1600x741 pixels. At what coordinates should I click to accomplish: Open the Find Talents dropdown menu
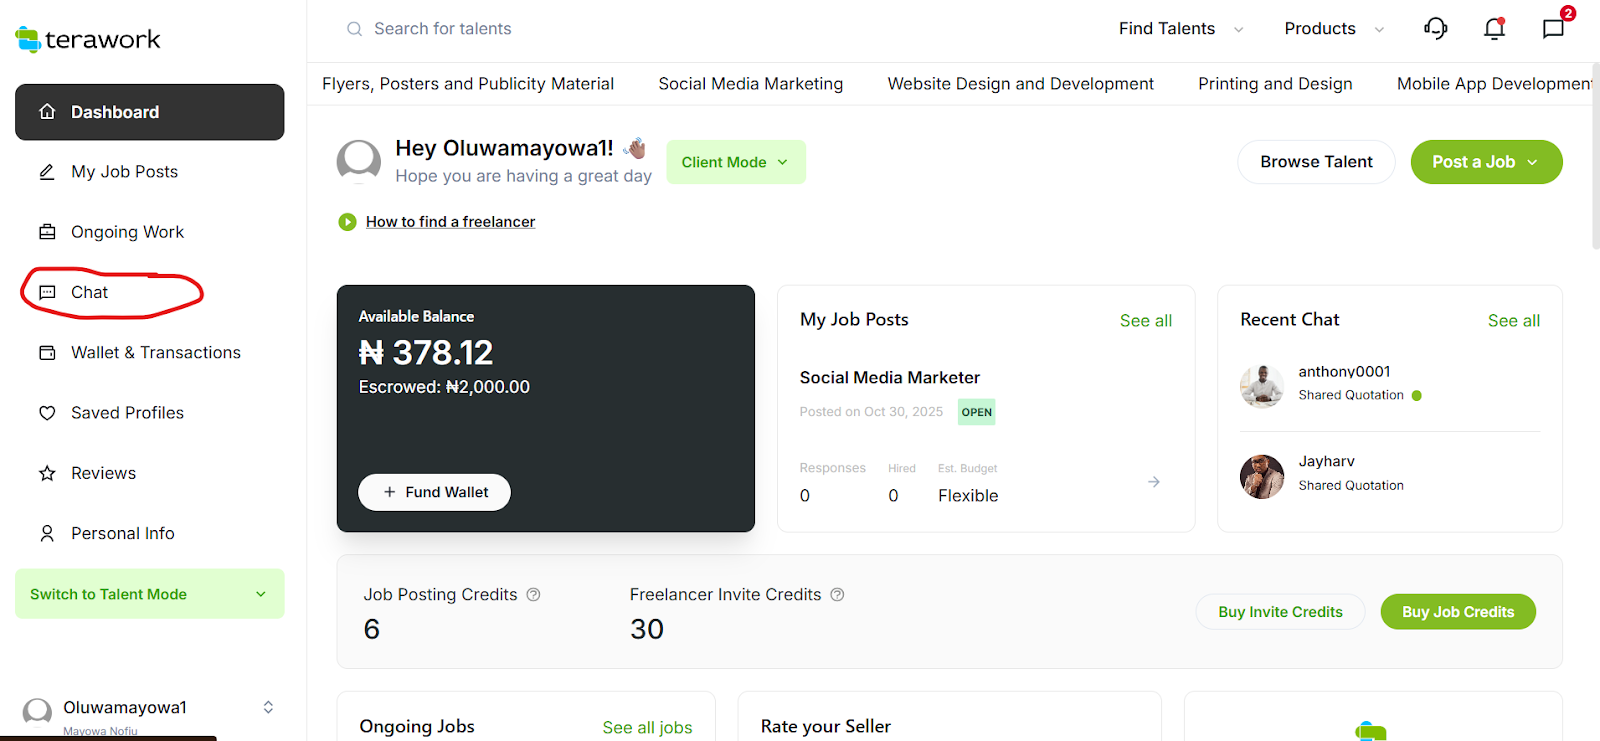[x=1180, y=29]
